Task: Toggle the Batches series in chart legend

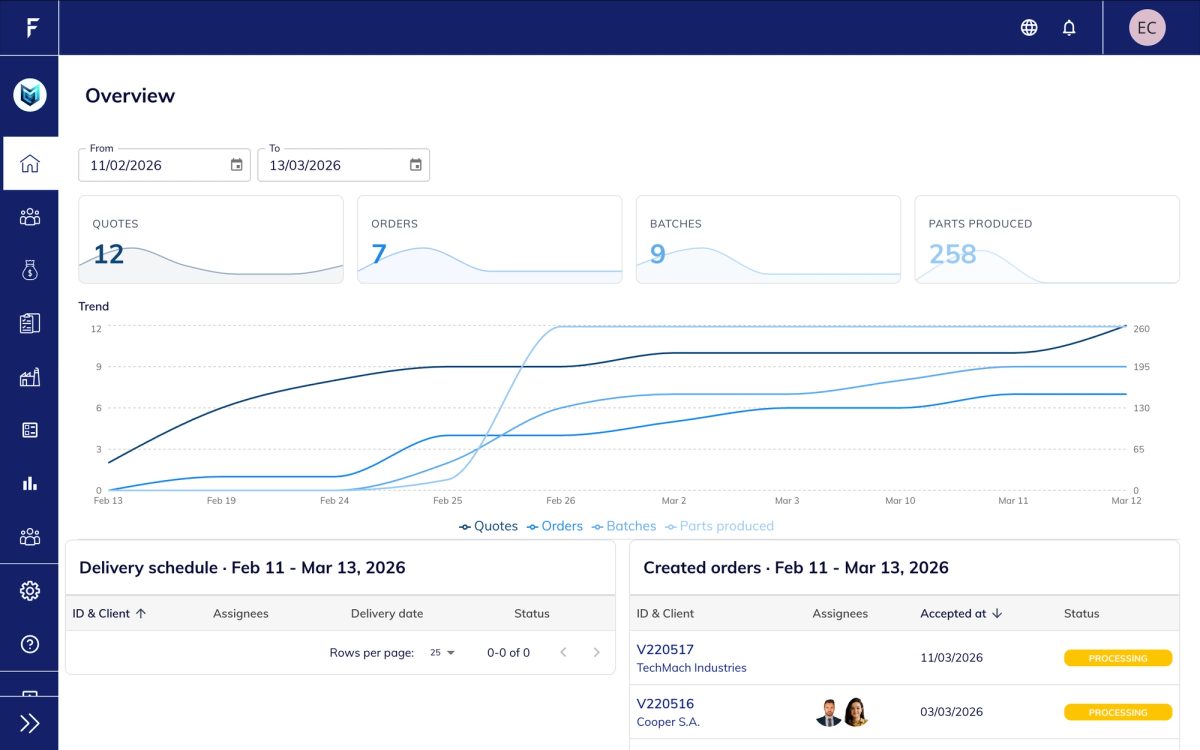Action: 624,526
